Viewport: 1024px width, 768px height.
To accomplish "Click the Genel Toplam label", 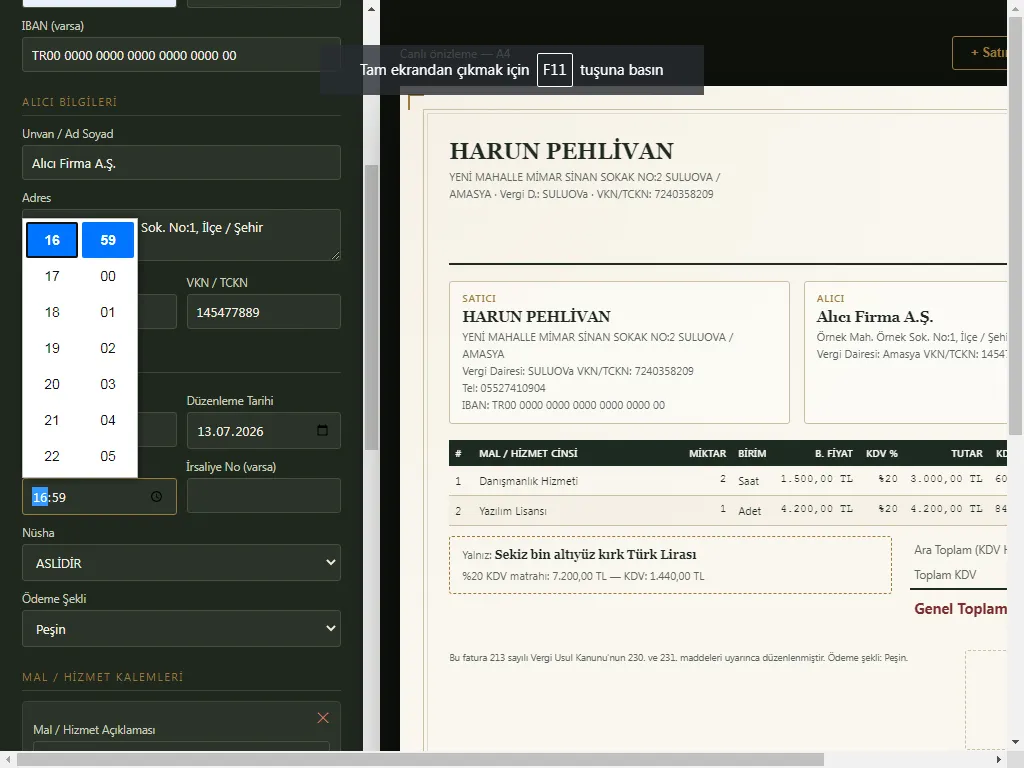I will (960, 609).
